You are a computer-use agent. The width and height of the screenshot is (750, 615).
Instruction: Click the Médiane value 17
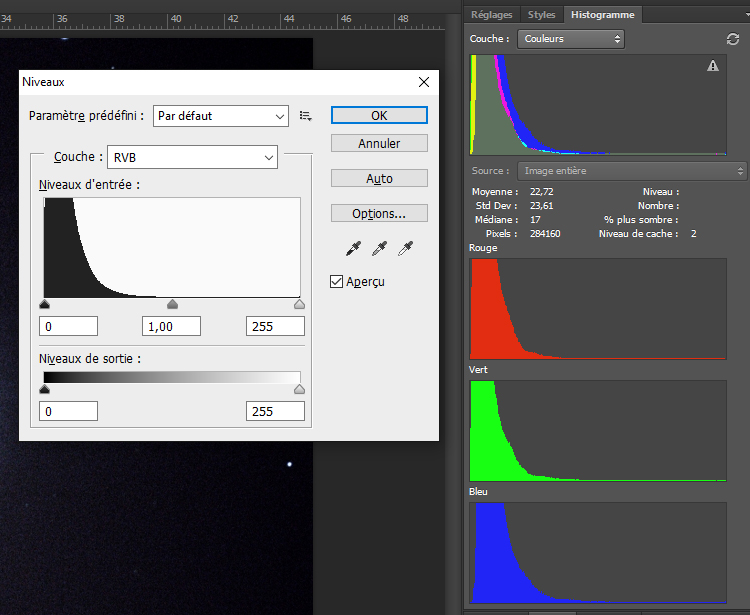(535, 220)
